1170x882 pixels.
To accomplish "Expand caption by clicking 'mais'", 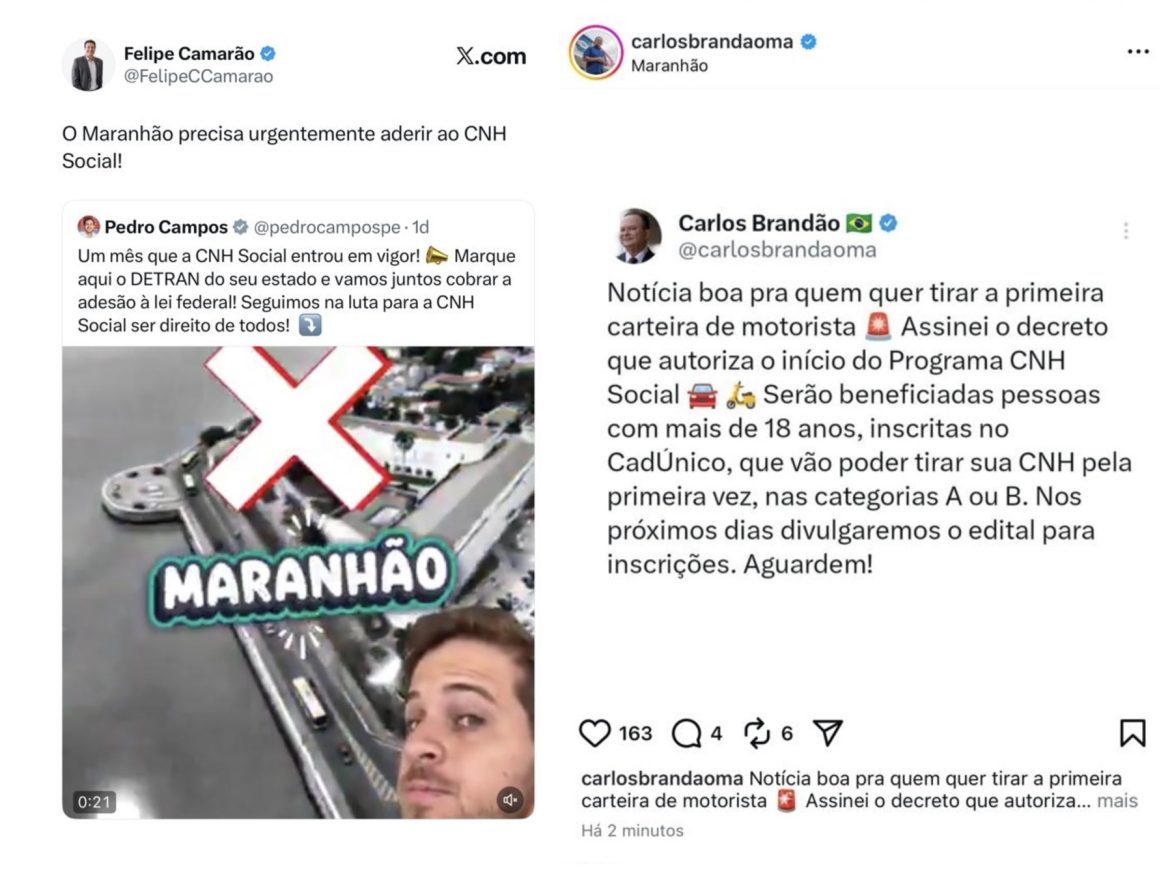I will [x=1117, y=801].
